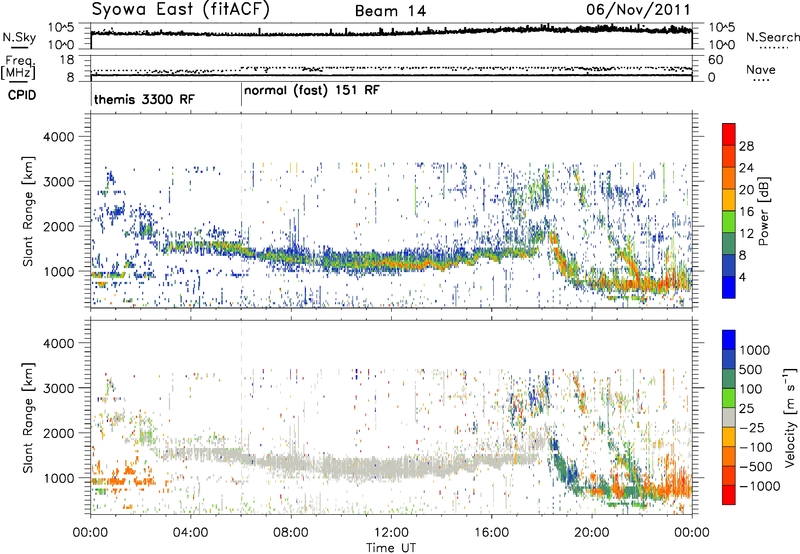Viewport: 800px width, 554px height.
Task: Click the '1000' tick on the Velocity colorbar
Action: pos(755,350)
